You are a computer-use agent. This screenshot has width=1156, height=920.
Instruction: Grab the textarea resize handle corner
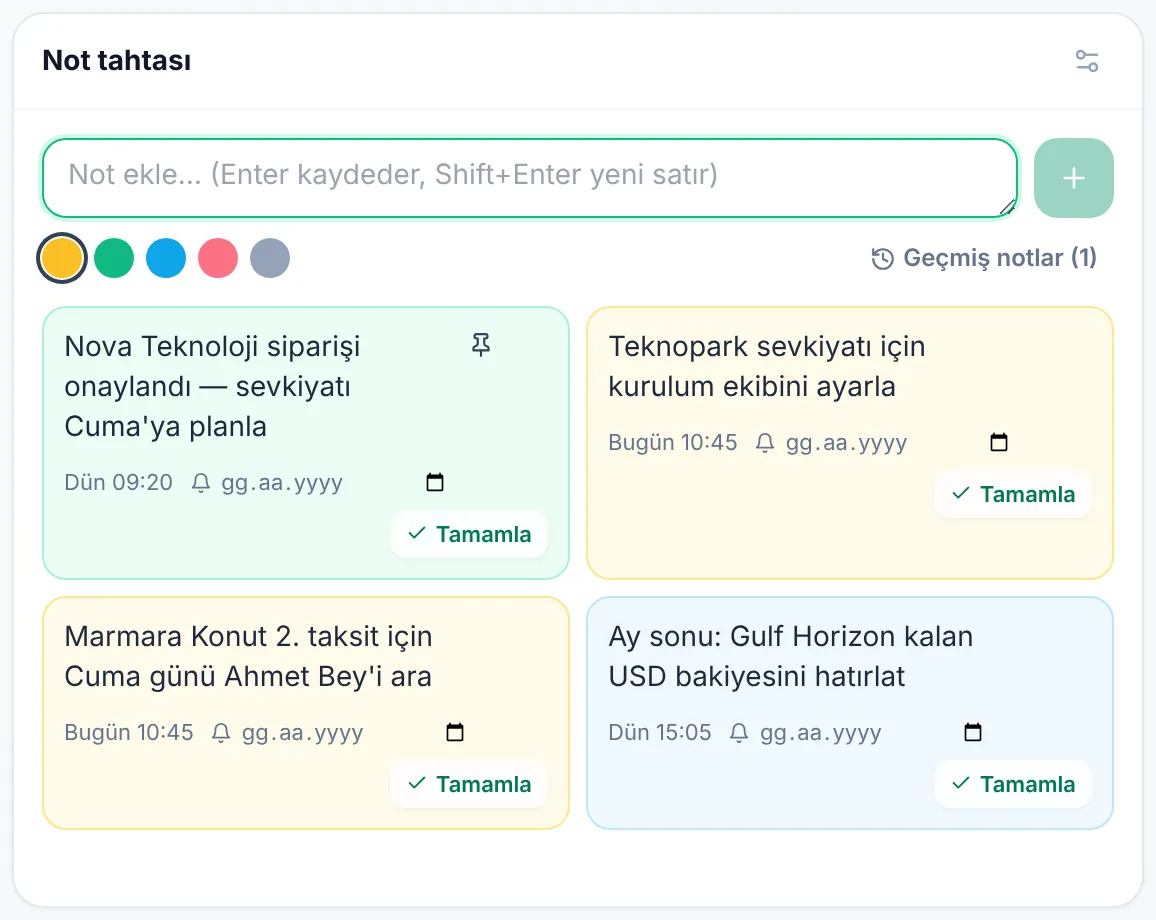click(1008, 208)
